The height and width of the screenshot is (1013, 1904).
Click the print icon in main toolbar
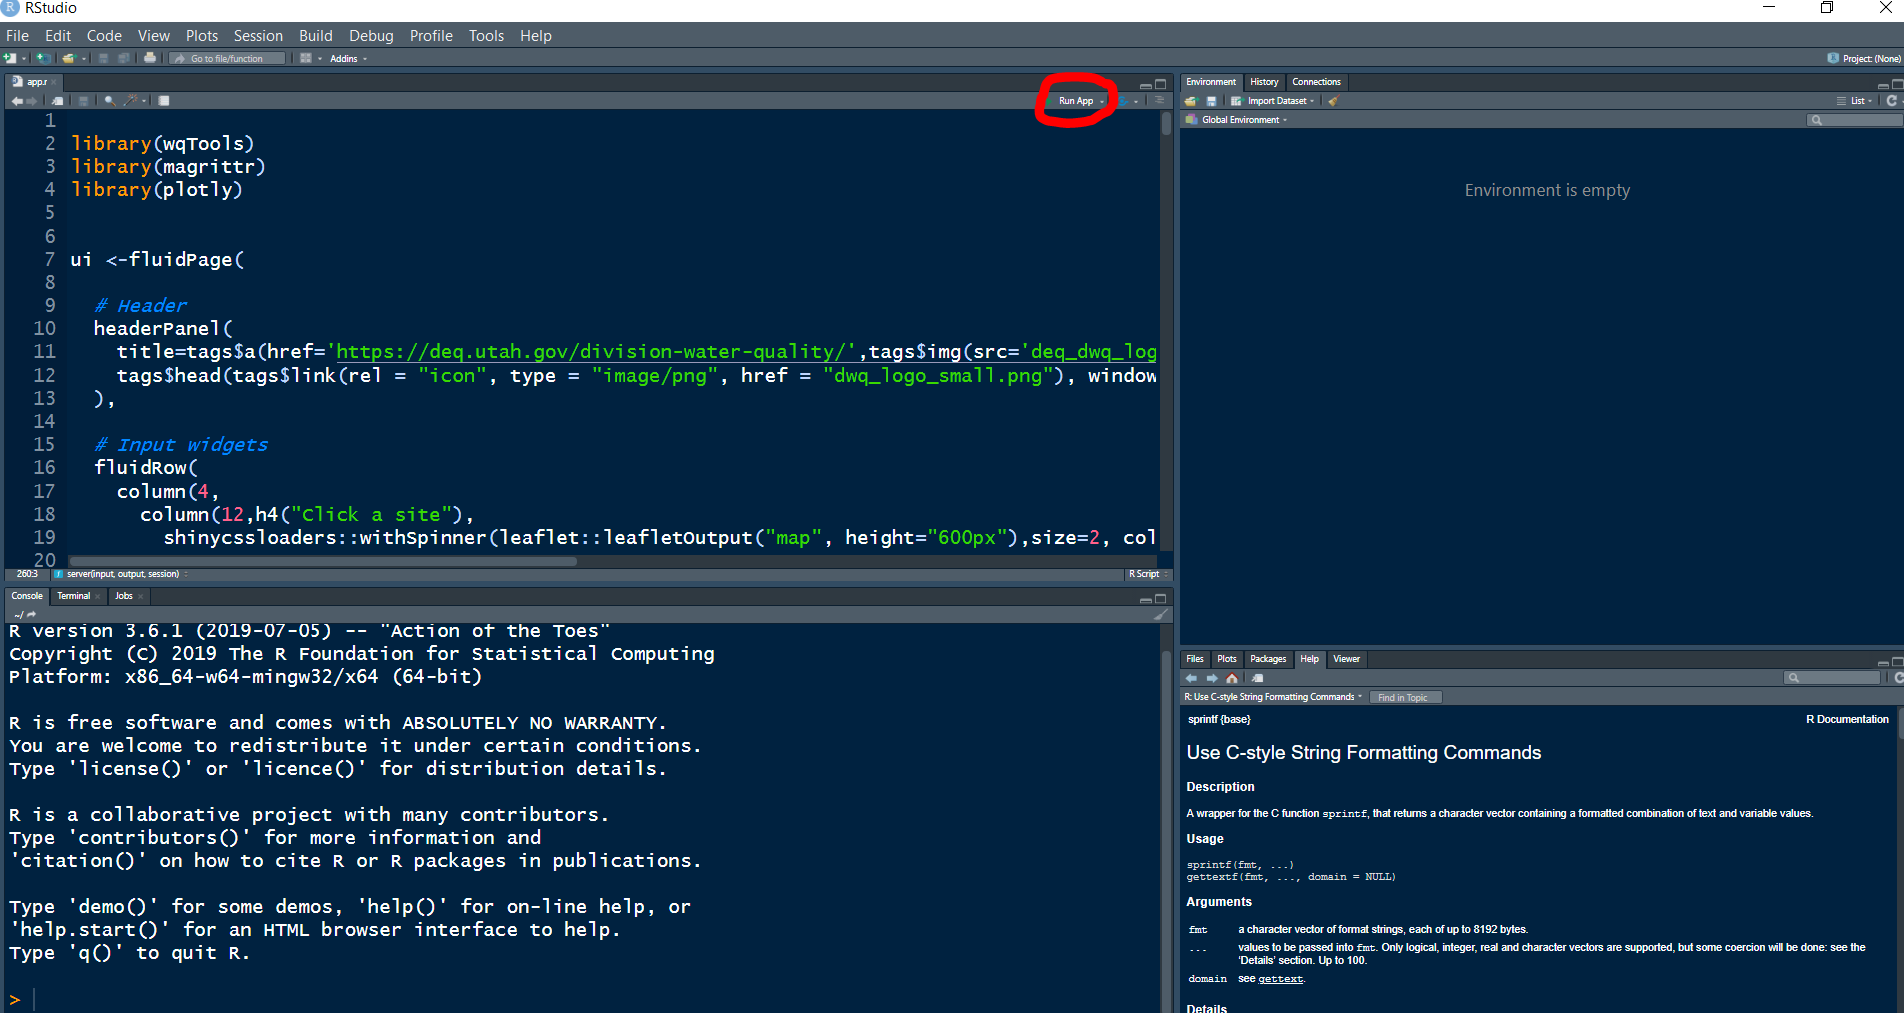(150, 58)
